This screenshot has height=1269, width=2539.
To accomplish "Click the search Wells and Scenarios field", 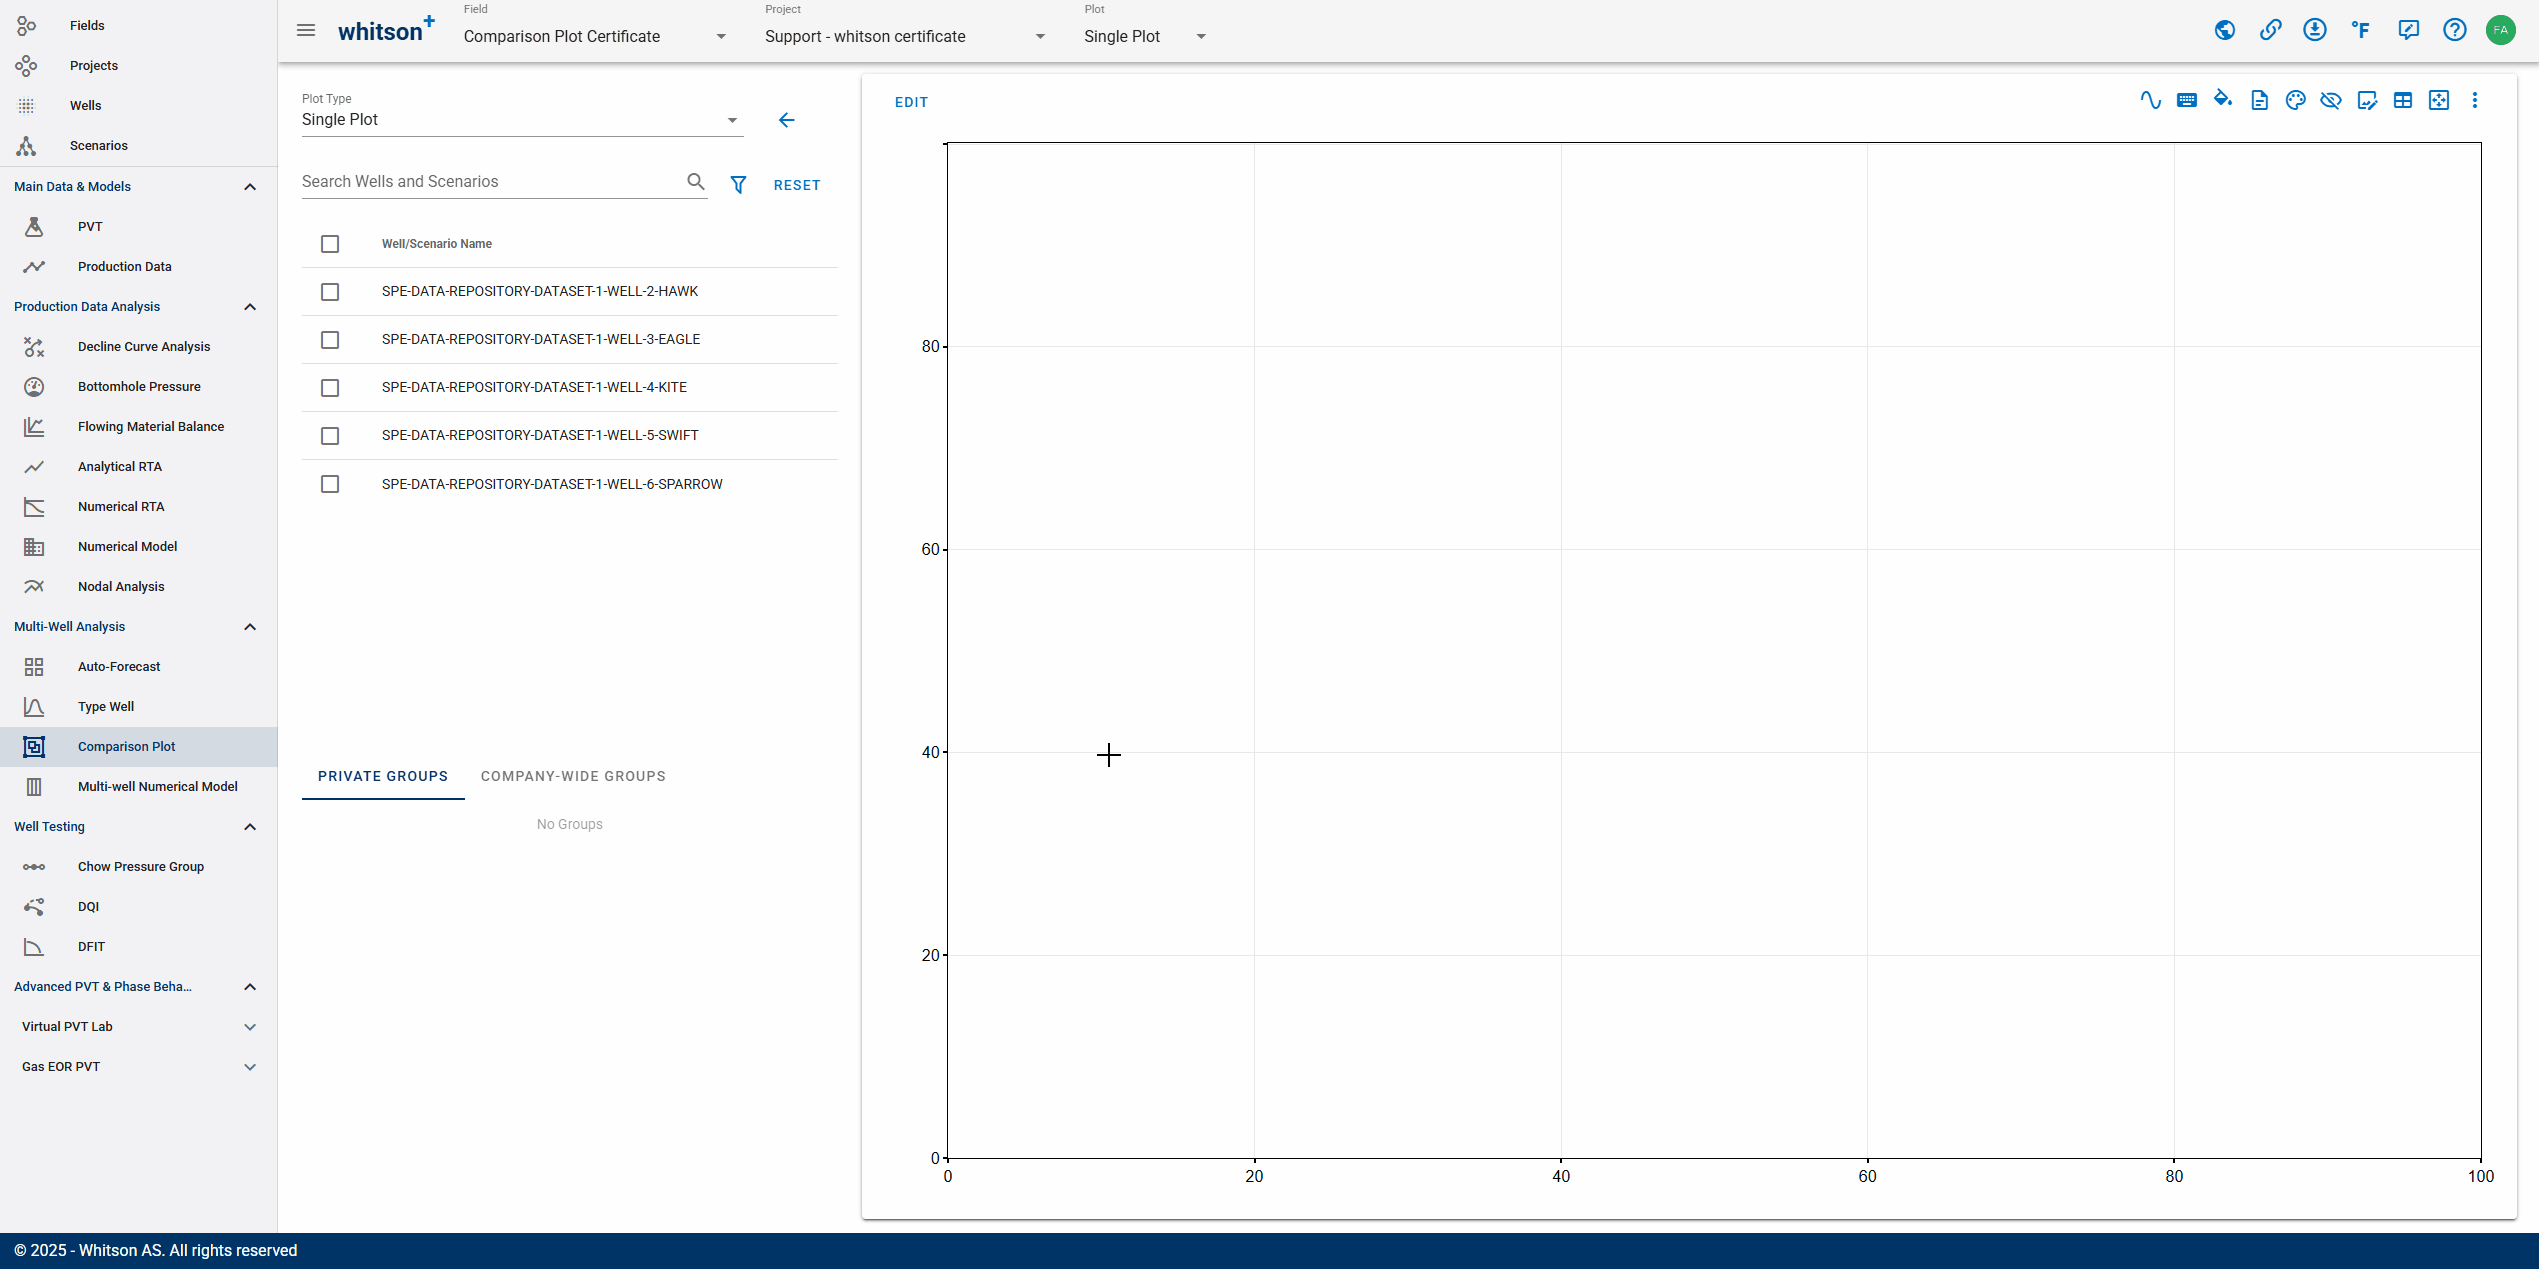I will click(x=495, y=181).
